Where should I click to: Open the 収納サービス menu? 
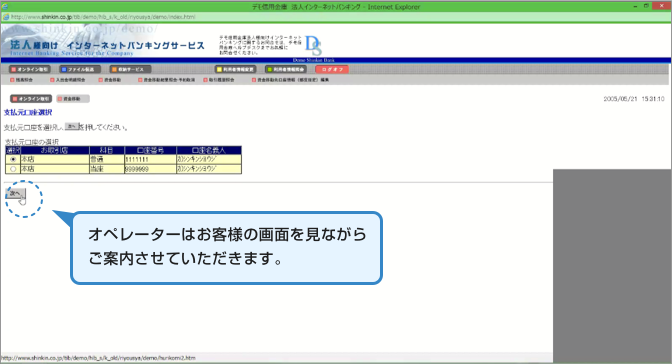[x=130, y=69]
